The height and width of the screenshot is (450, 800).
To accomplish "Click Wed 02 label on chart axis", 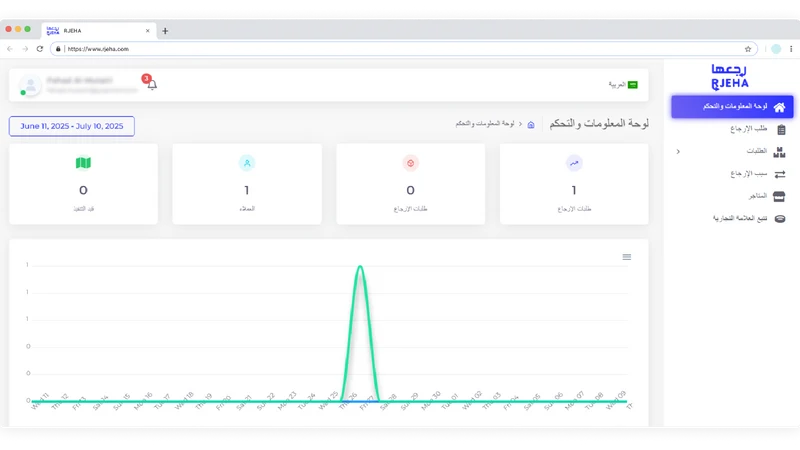I will click(472, 401).
